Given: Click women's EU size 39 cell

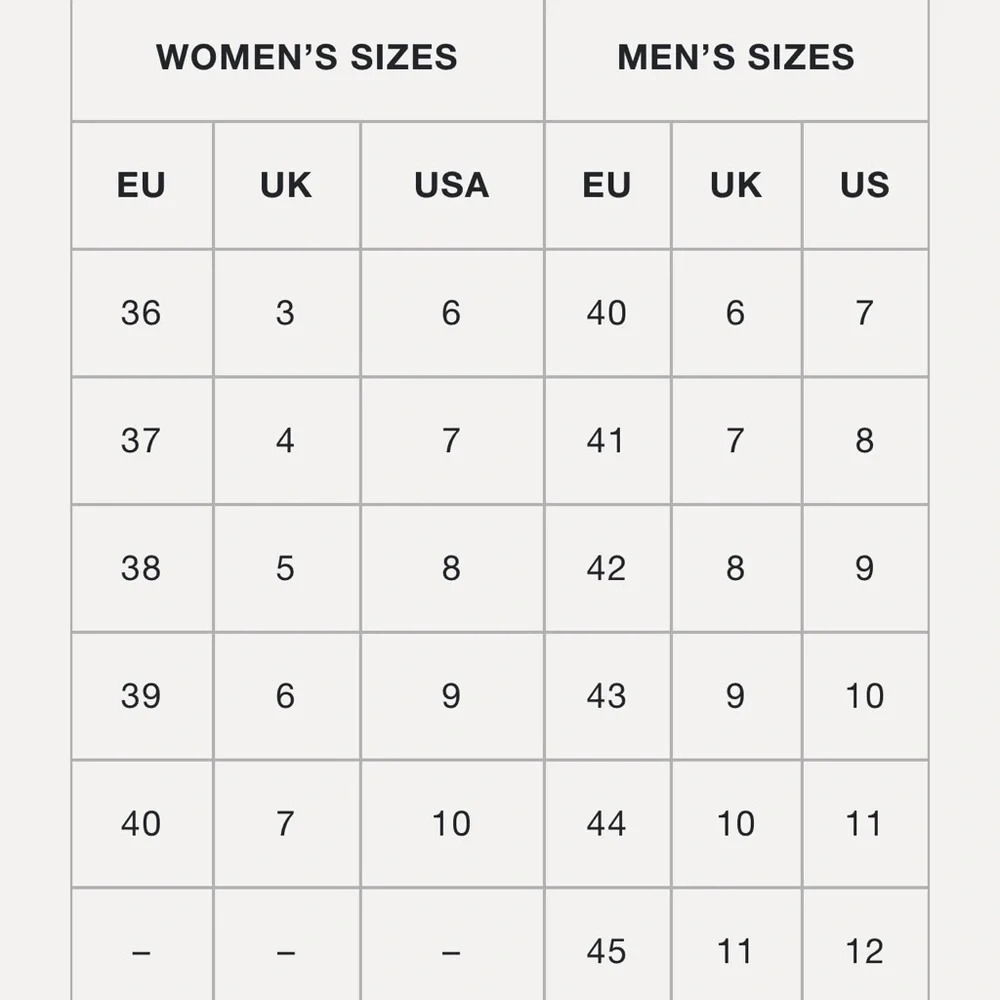Looking at the screenshot, I should [141, 696].
